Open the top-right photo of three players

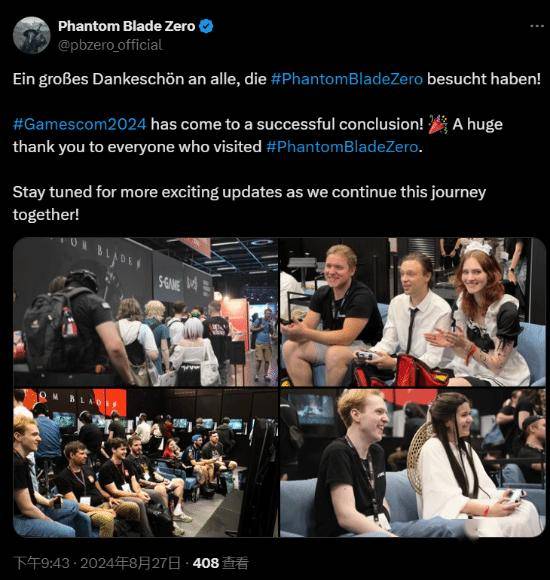pyautogui.click(x=413, y=312)
